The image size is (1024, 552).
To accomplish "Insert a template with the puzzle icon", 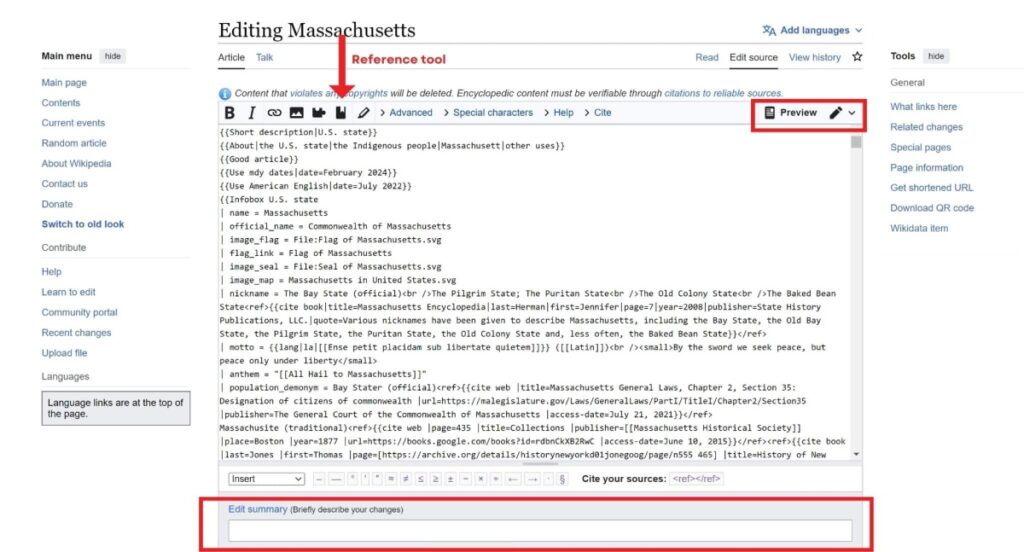I will [x=319, y=113].
